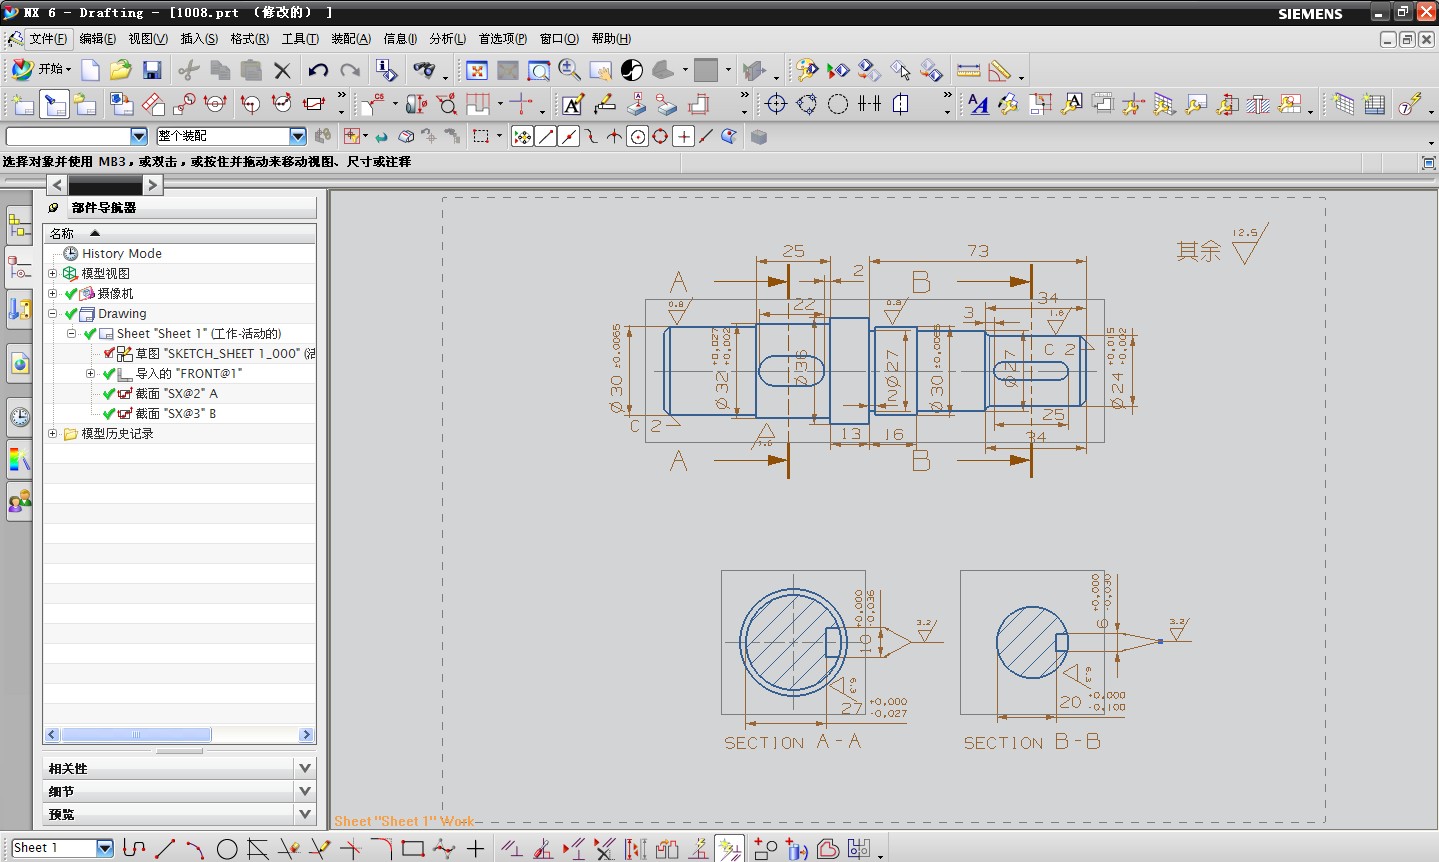This screenshot has height=862, width=1439.
Task: Toggle the 摄像机 node checkmark
Action: tap(71, 294)
